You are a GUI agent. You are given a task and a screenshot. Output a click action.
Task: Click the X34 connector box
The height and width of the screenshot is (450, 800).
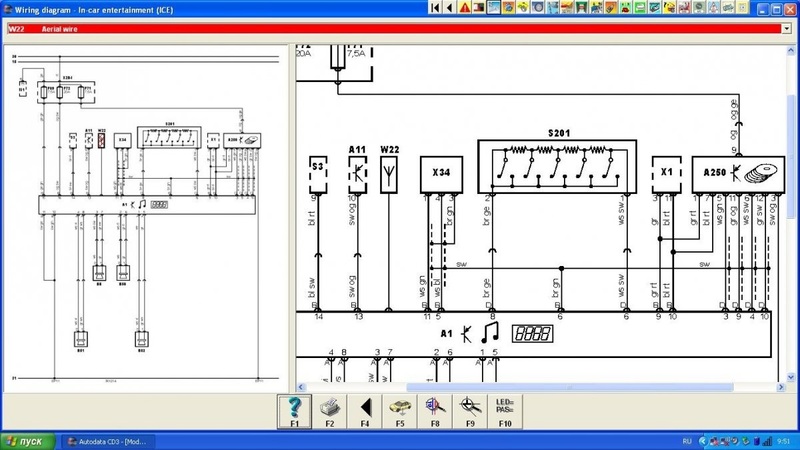click(x=439, y=172)
